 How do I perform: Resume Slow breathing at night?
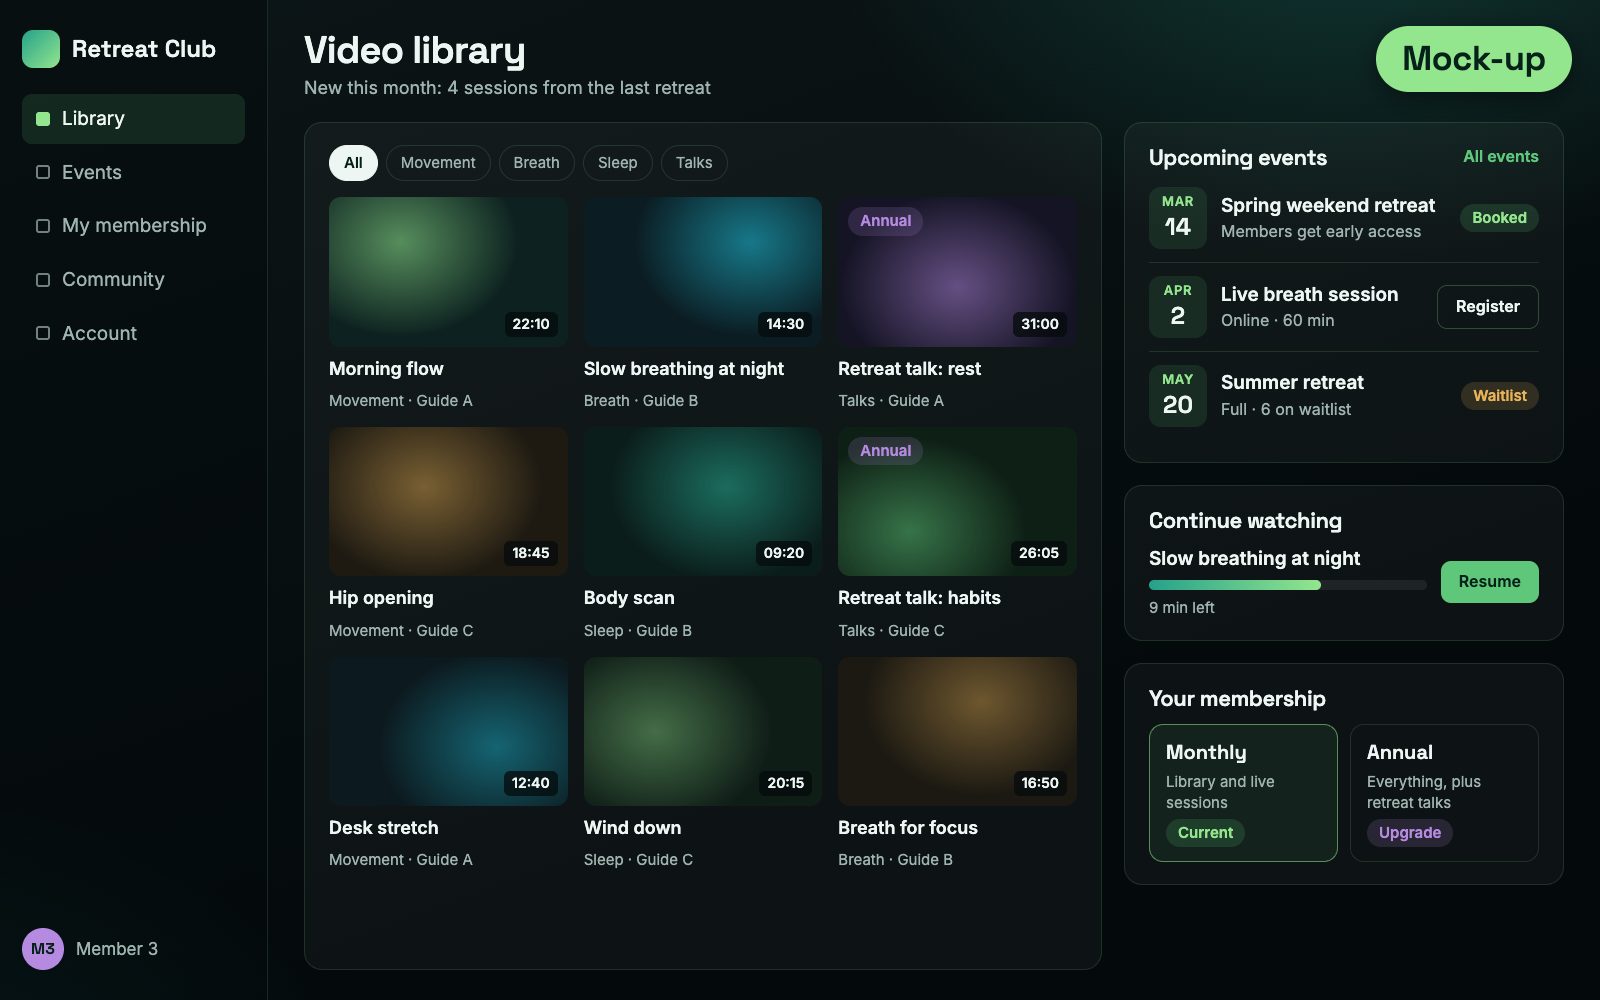coord(1490,582)
